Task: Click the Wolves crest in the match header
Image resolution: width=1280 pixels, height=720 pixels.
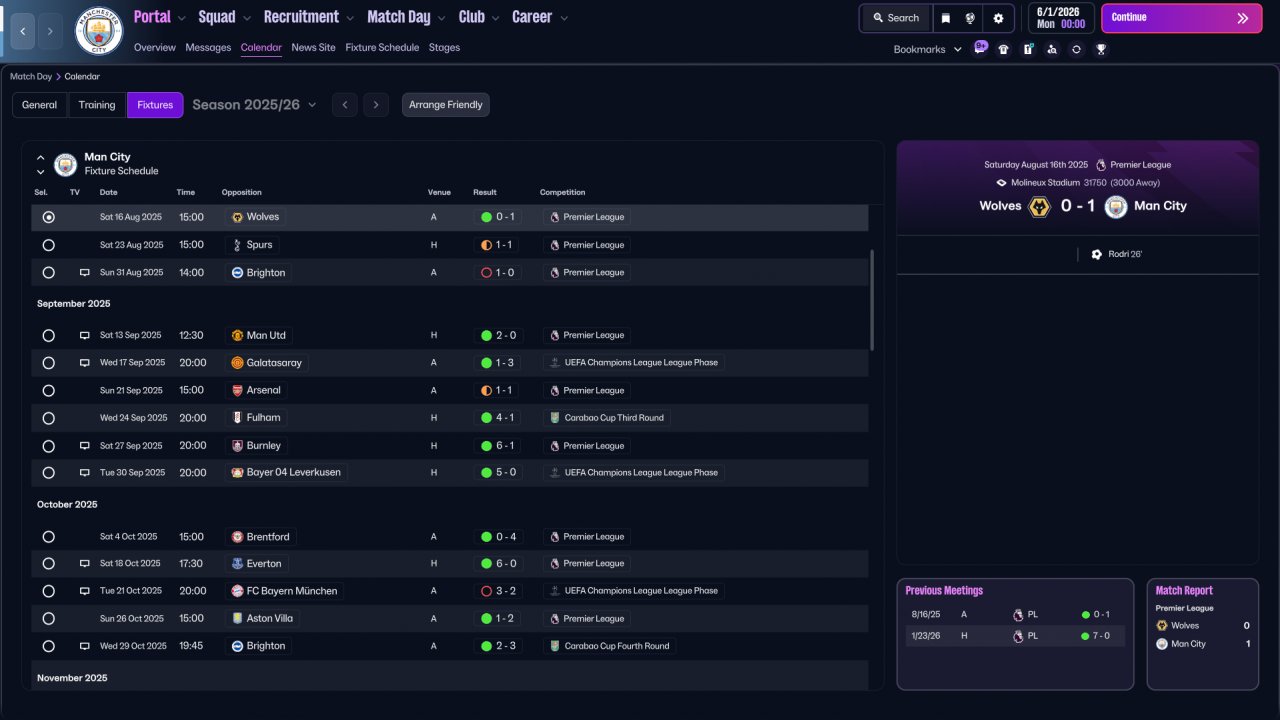Action: [1040, 206]
